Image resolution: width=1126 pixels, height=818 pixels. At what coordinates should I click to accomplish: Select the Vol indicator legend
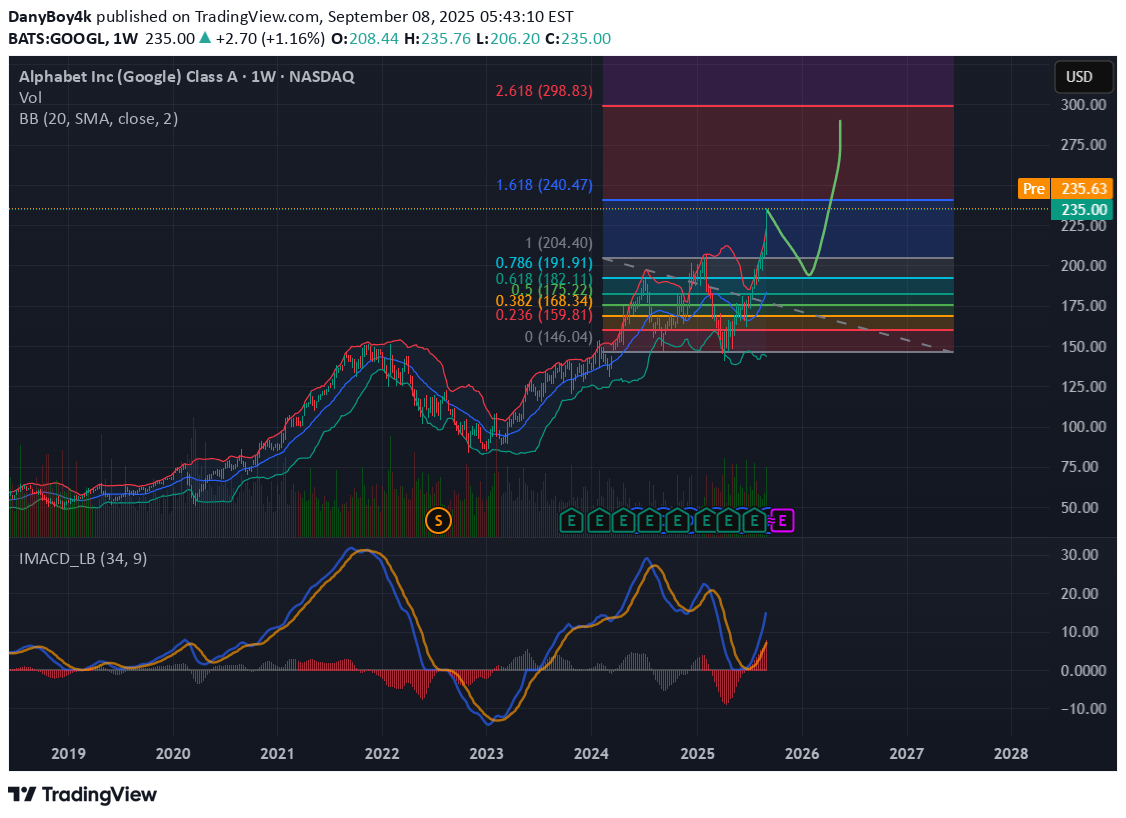tap(30, 97)
